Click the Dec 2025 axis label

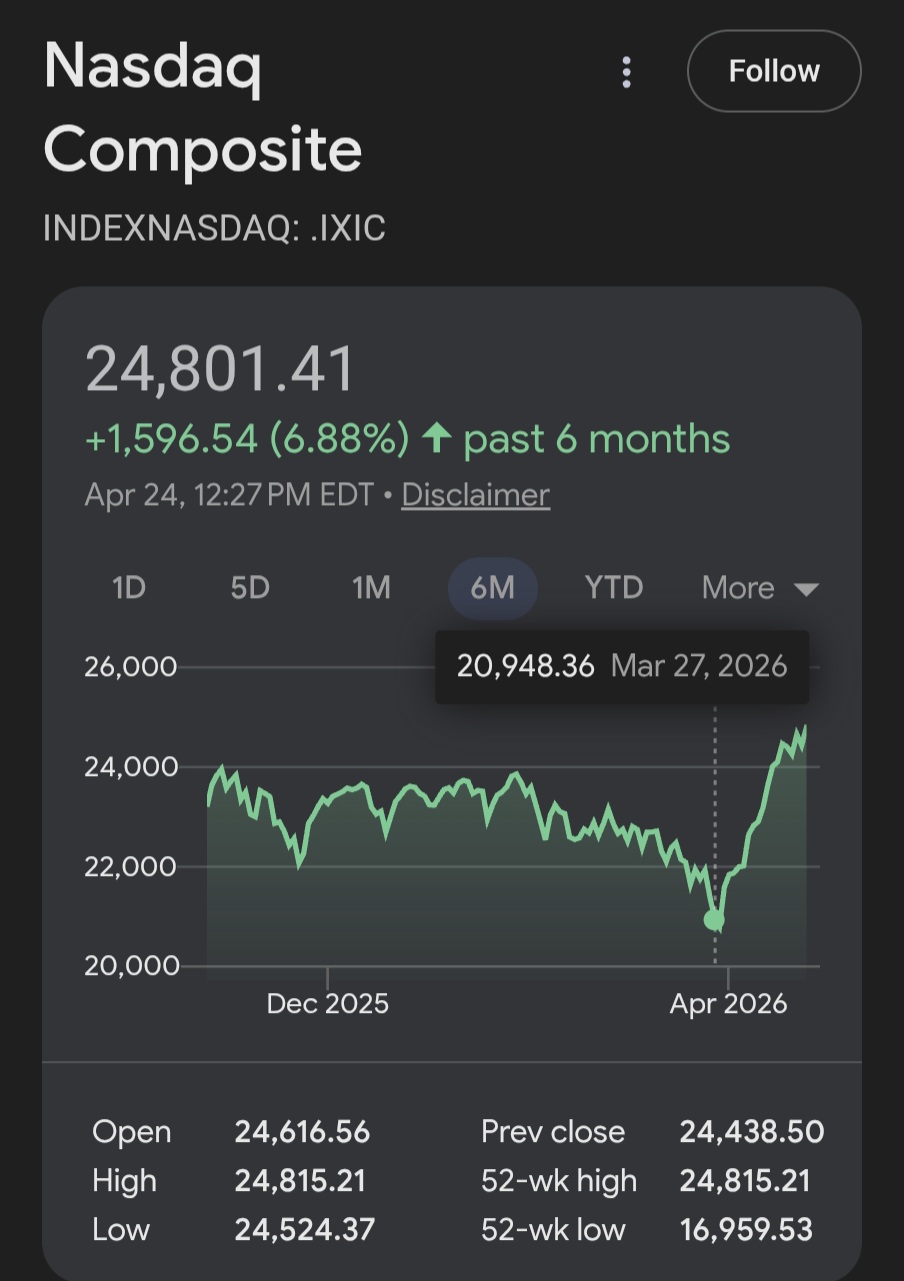click(x=327, y=1004)
